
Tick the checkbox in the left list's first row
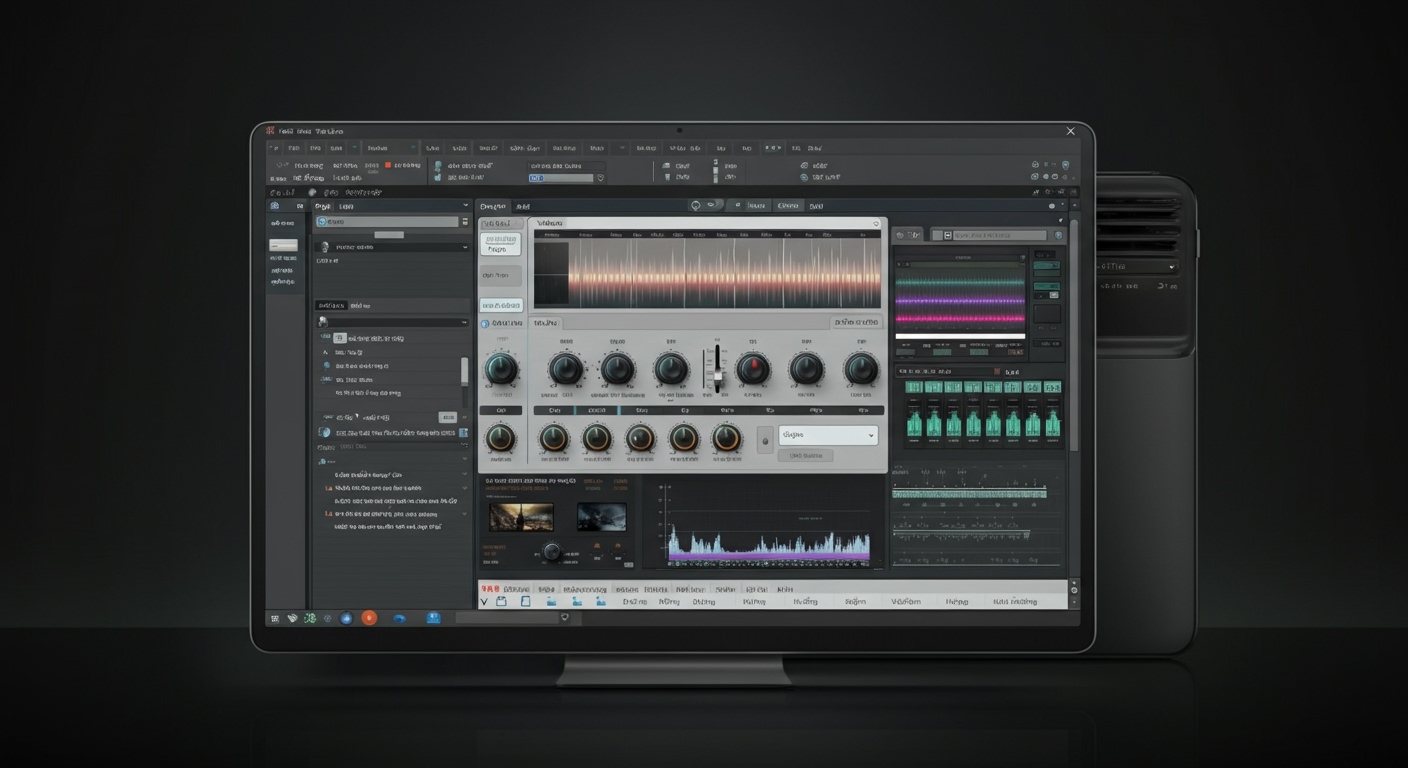pos(339,338)
